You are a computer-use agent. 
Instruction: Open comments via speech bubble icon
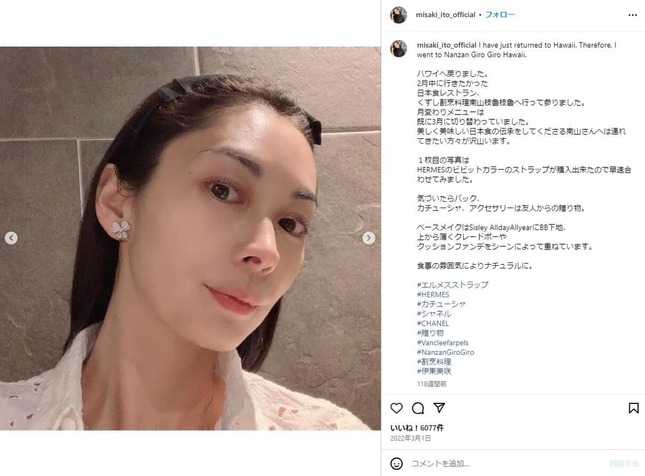pyautogui.click(x=418, y=408)
